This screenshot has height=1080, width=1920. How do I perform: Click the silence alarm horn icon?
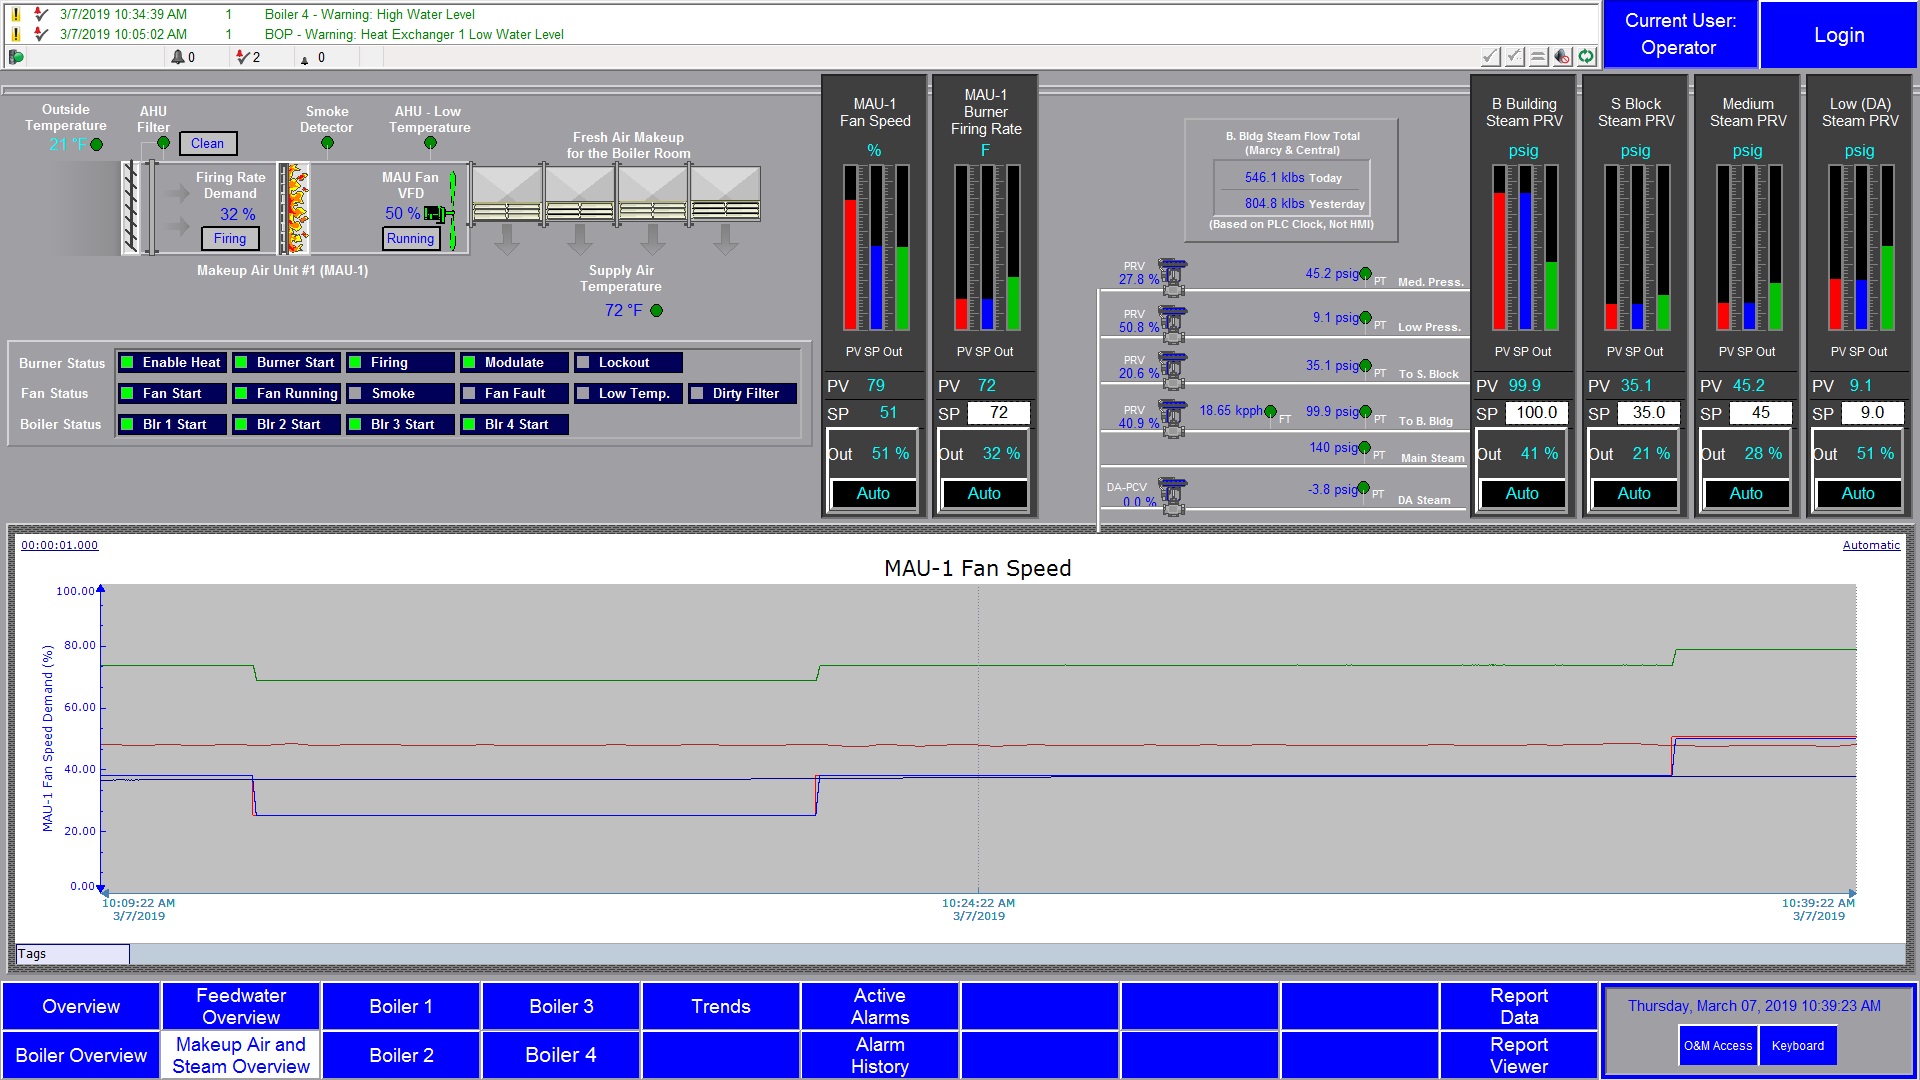(x=1562, y=57)
